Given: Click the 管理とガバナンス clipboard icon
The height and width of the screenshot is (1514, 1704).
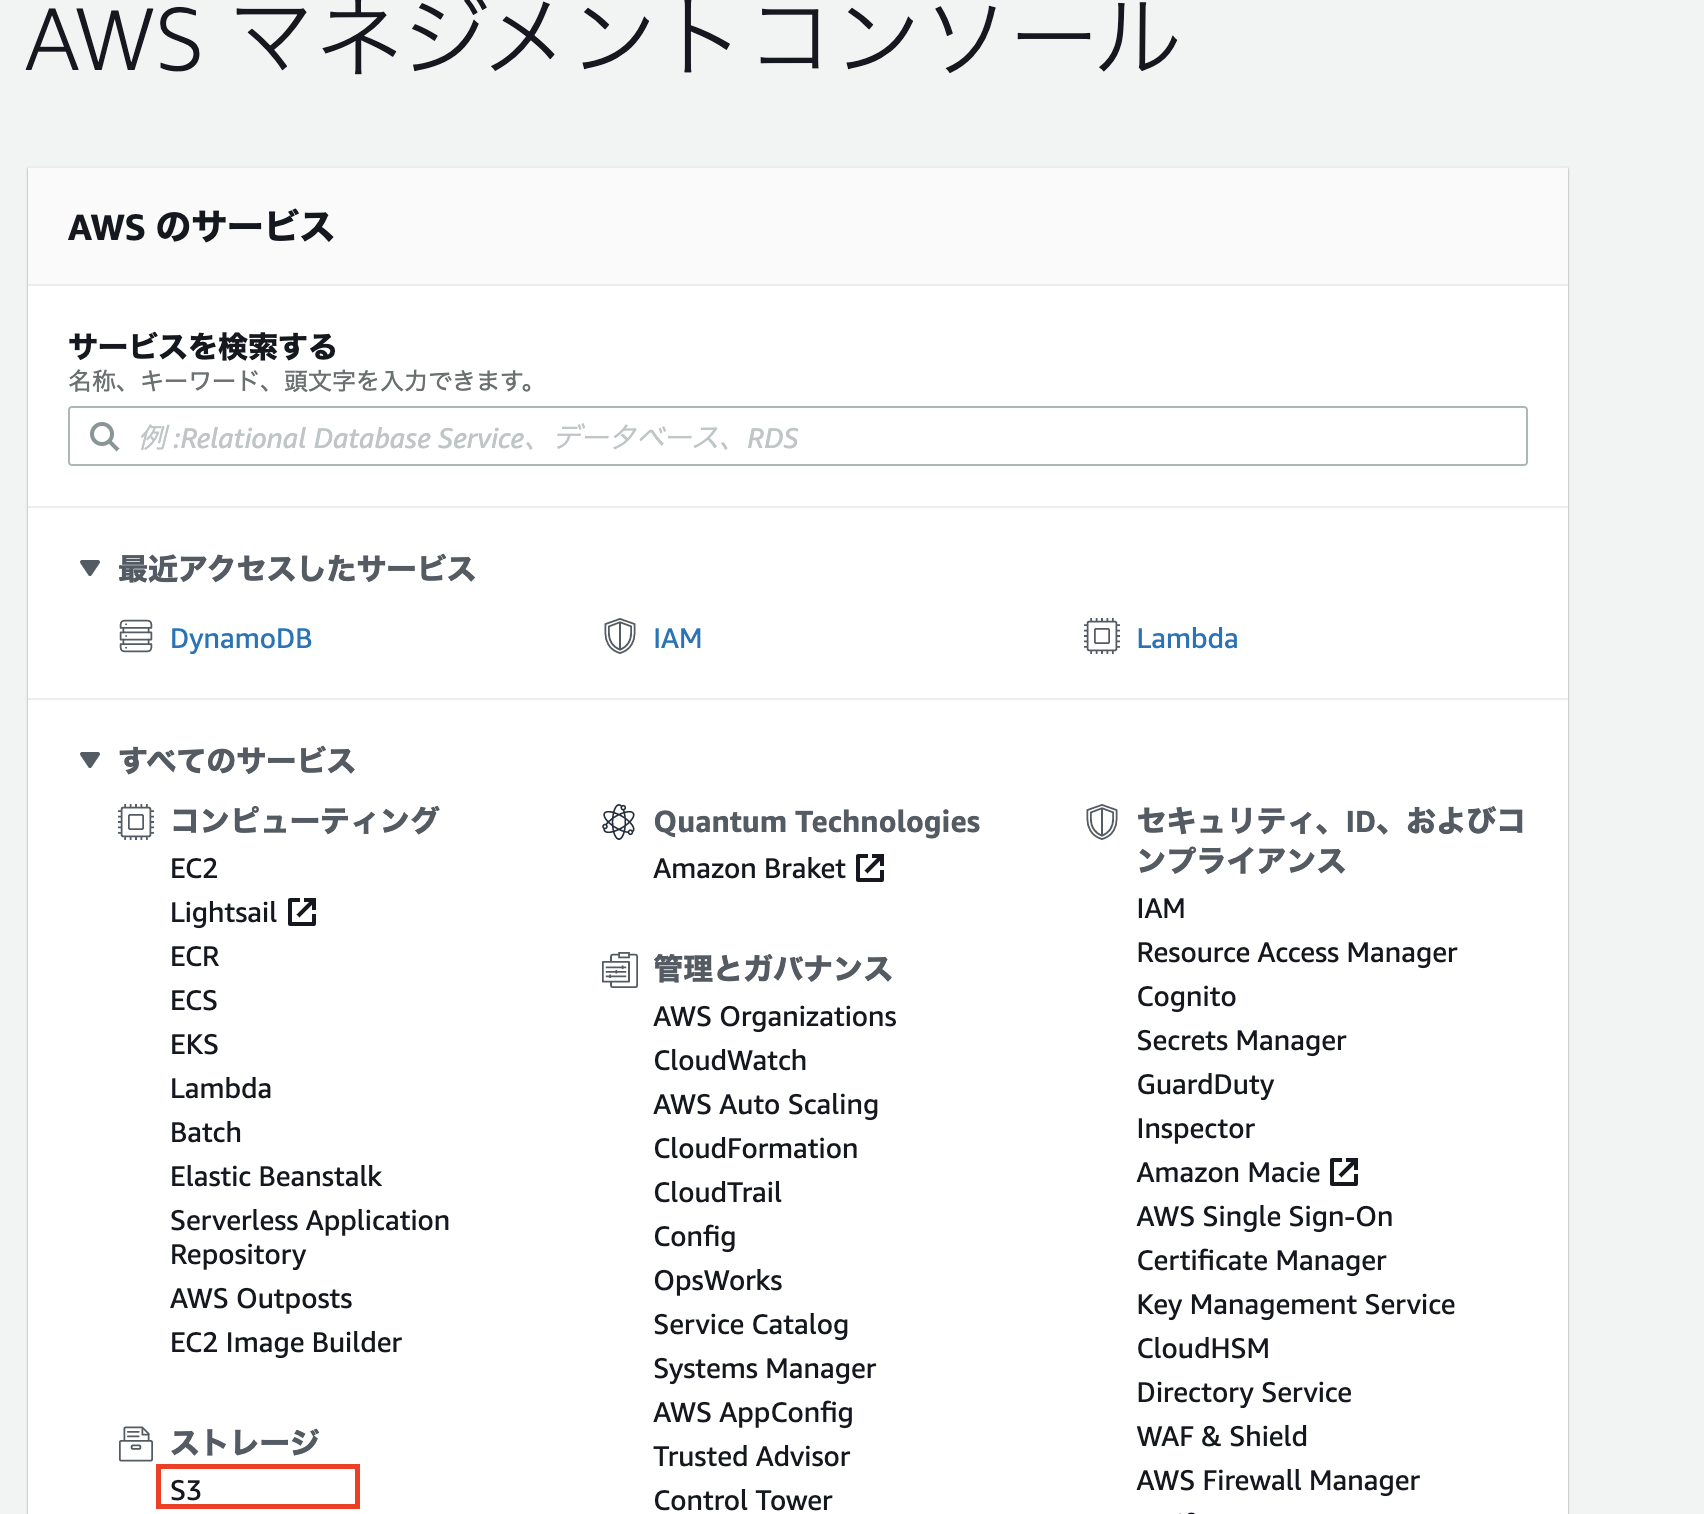Looking at the screenshot, I should (x=620, y=969).
